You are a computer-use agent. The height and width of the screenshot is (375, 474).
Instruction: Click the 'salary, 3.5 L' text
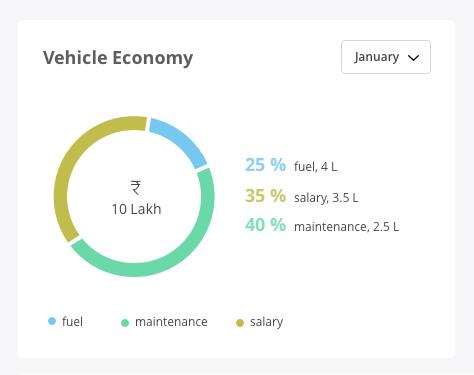(x=326, y=198)
